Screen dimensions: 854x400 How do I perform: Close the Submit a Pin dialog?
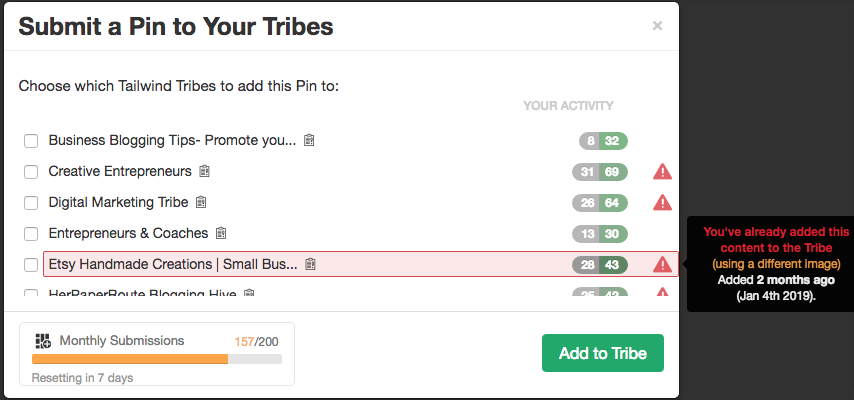click(657, 26)
